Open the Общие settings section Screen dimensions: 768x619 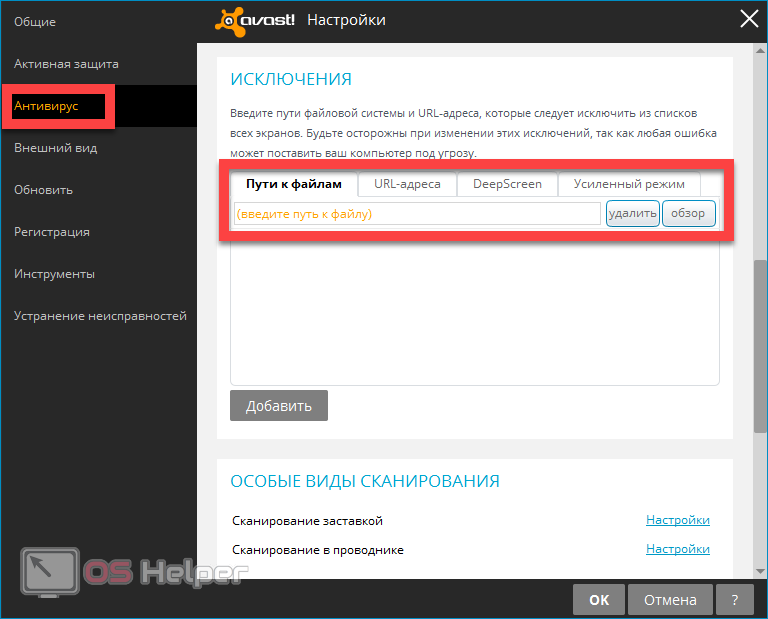click(x=35, y=22)
